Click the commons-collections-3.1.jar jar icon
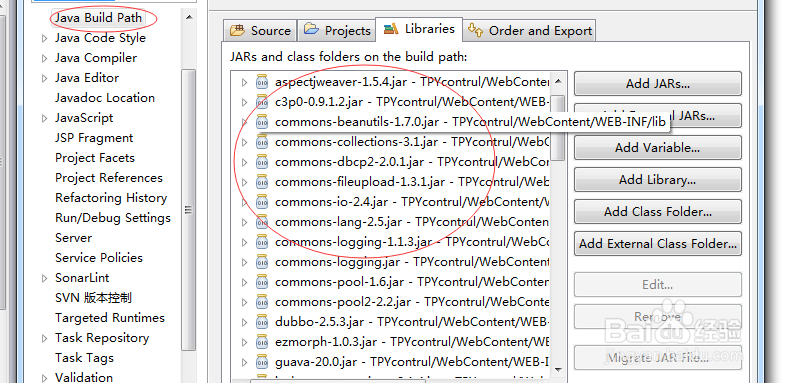Viewport: 788px width, 383px height. pos(262,142)
